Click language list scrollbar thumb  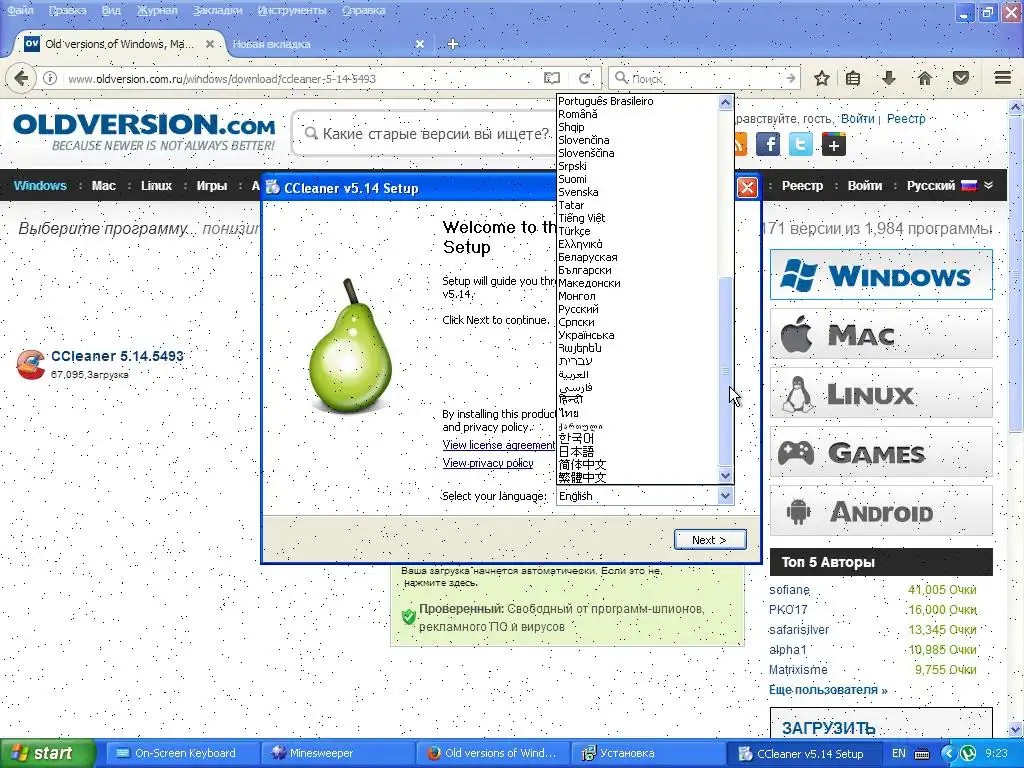[x=725, y=371]
